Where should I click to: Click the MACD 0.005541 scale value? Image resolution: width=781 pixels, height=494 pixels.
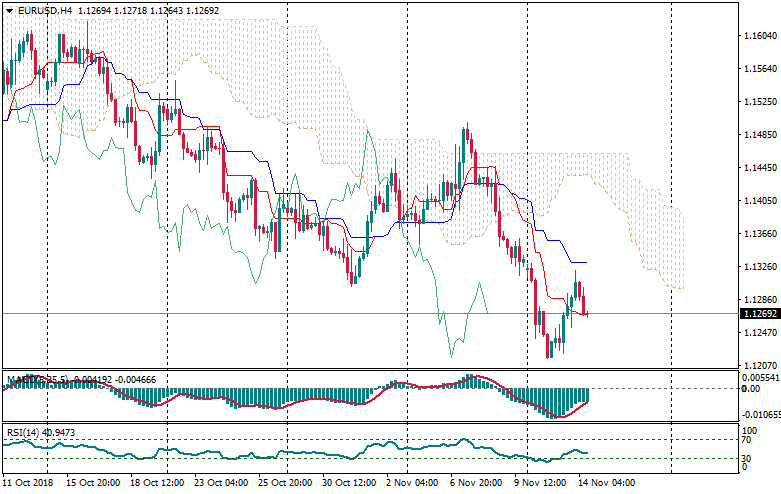coord(759,378)
